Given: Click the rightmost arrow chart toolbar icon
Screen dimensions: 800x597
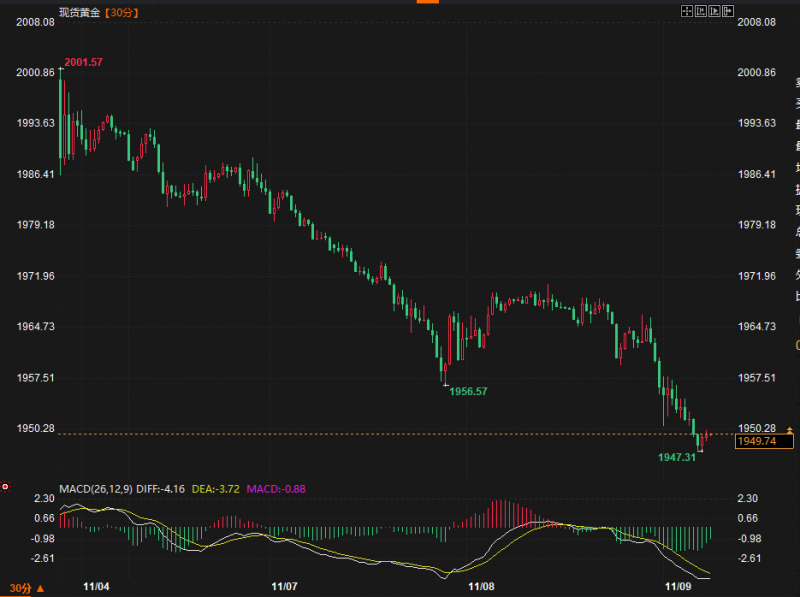Looking at the screenshot, I should click(x=728, y=11).
